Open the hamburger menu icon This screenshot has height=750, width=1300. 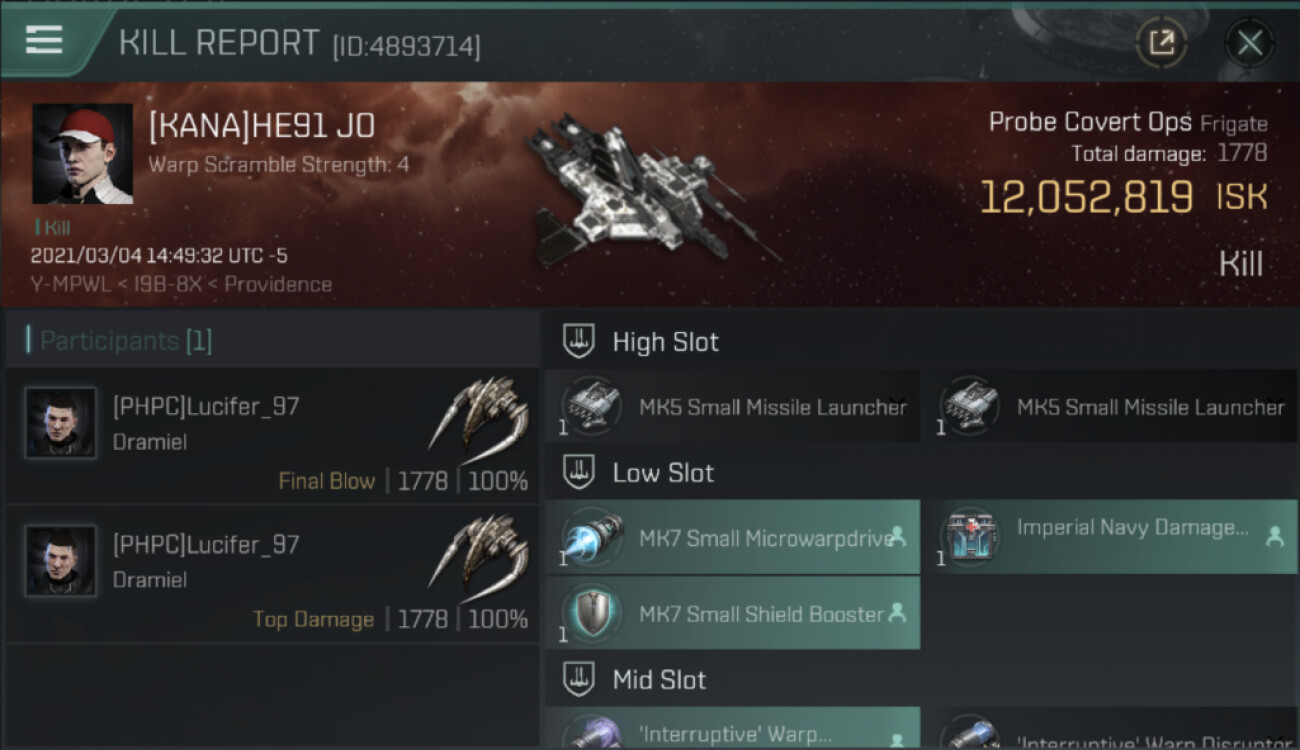tap(44, 40)
